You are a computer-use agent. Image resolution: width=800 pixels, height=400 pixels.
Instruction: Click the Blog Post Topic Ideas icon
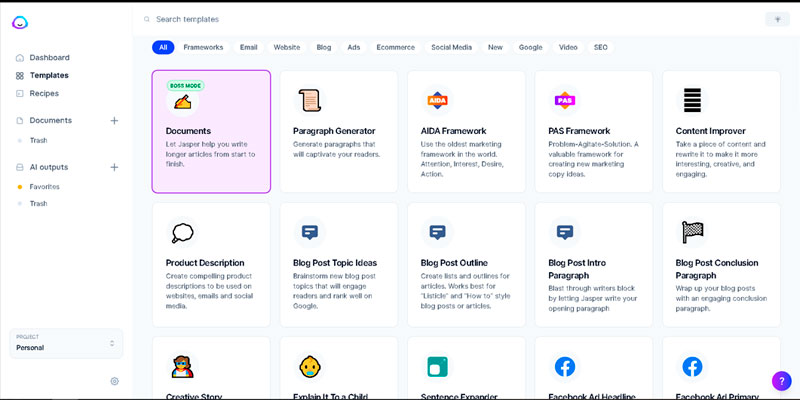click(310, 233)
